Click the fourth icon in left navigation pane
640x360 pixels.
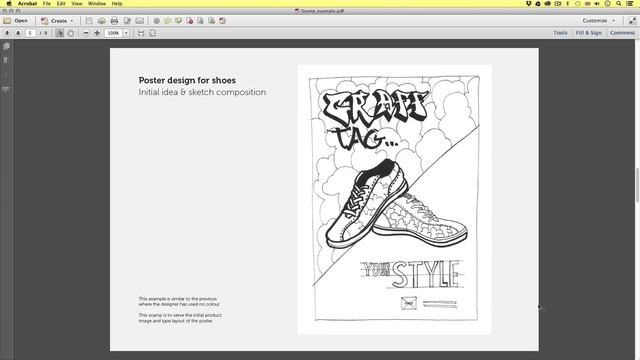click(6, 89)
